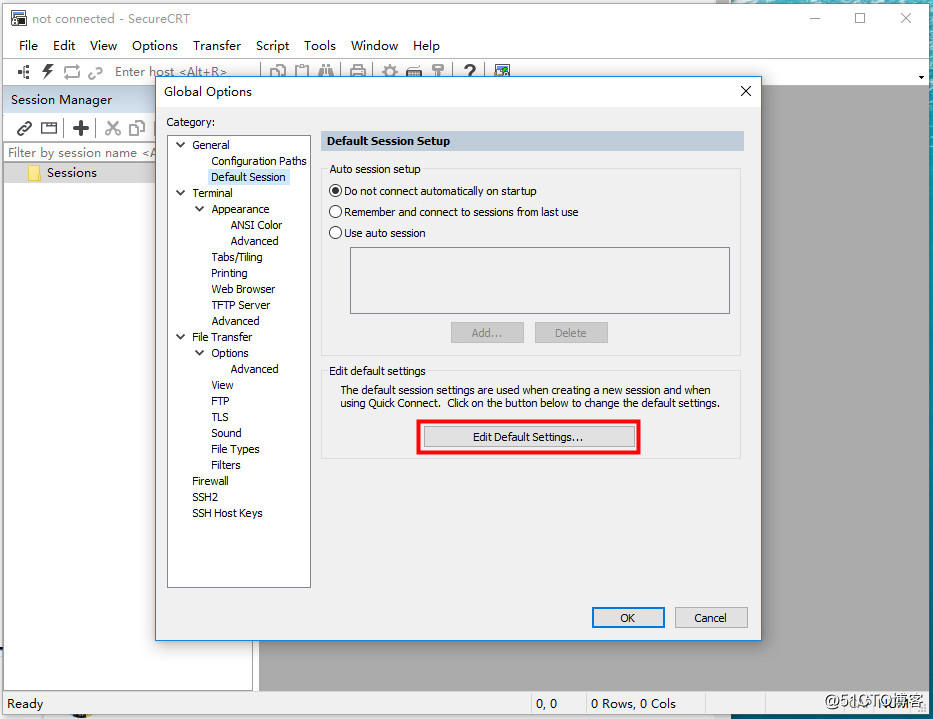Screen dimensions: 933x719
Task: Select Configuration Paths in category tree
Action: [x=258, y=161]
